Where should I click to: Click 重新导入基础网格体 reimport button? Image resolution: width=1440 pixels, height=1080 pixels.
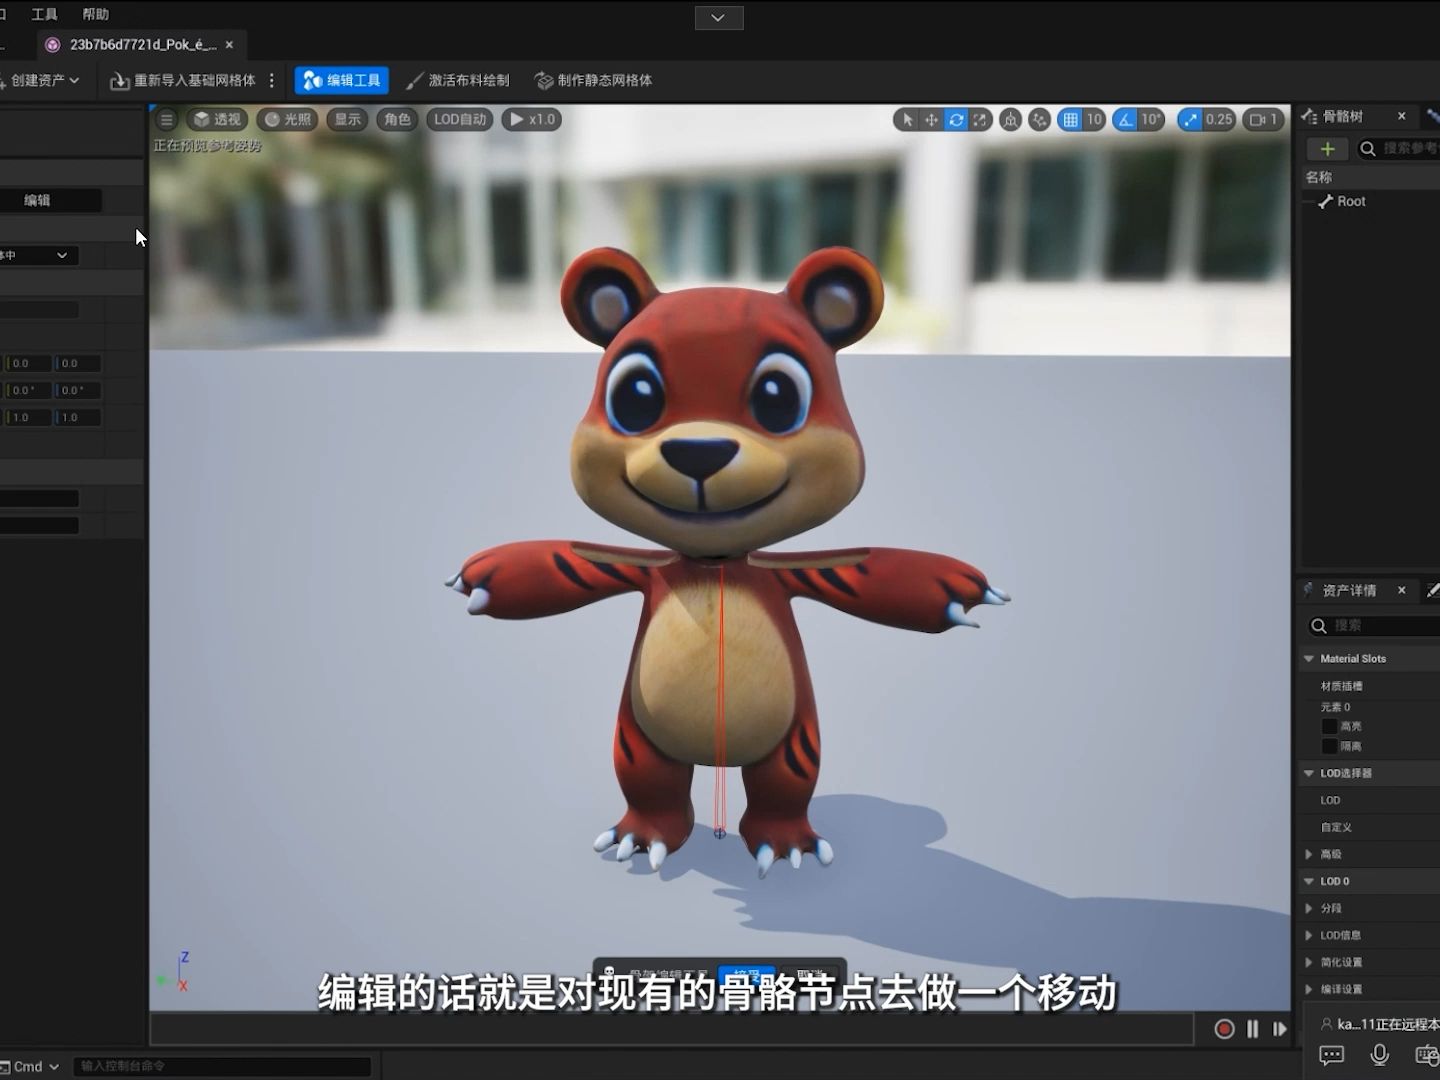pos(183,80)
